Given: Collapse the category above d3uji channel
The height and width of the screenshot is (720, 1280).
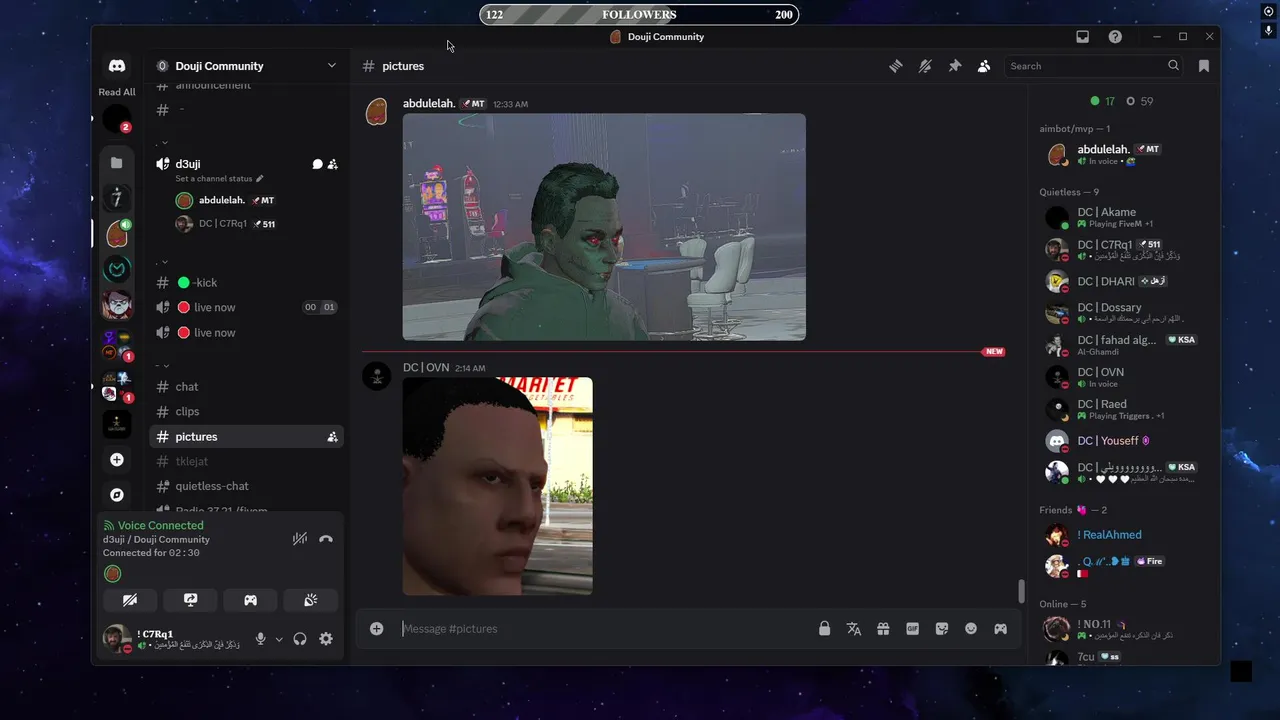Looking at the screenshot, I should point(165,141).
